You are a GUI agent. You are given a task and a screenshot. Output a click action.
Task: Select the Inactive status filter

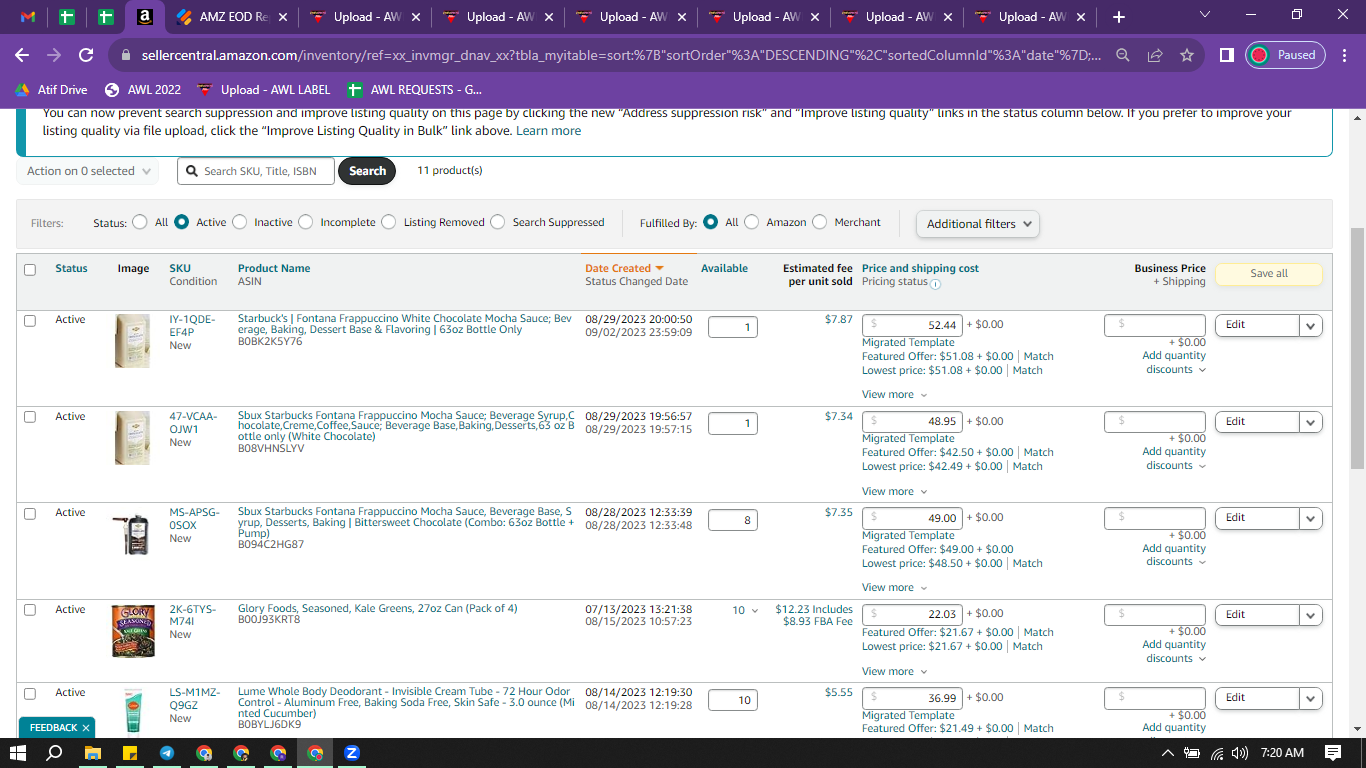(239, 223)
